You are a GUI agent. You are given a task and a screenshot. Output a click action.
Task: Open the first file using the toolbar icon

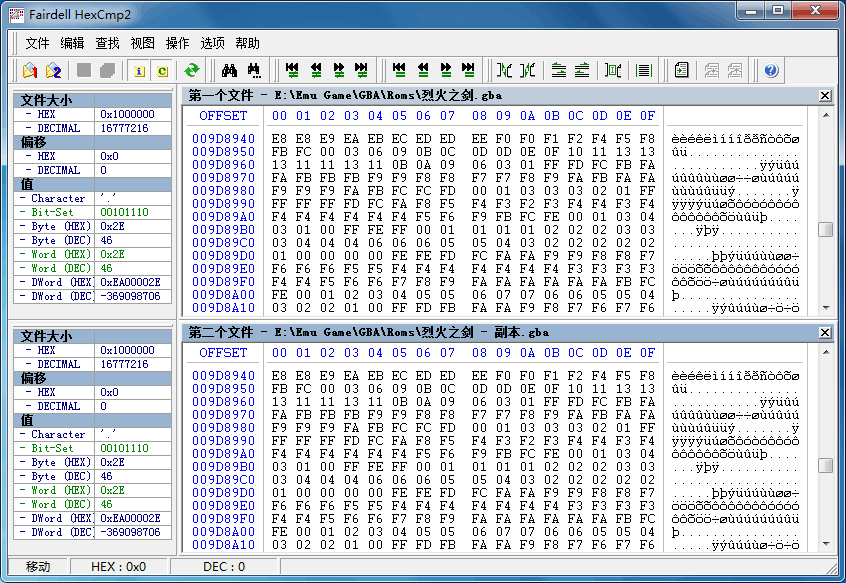tap(28, 70)
